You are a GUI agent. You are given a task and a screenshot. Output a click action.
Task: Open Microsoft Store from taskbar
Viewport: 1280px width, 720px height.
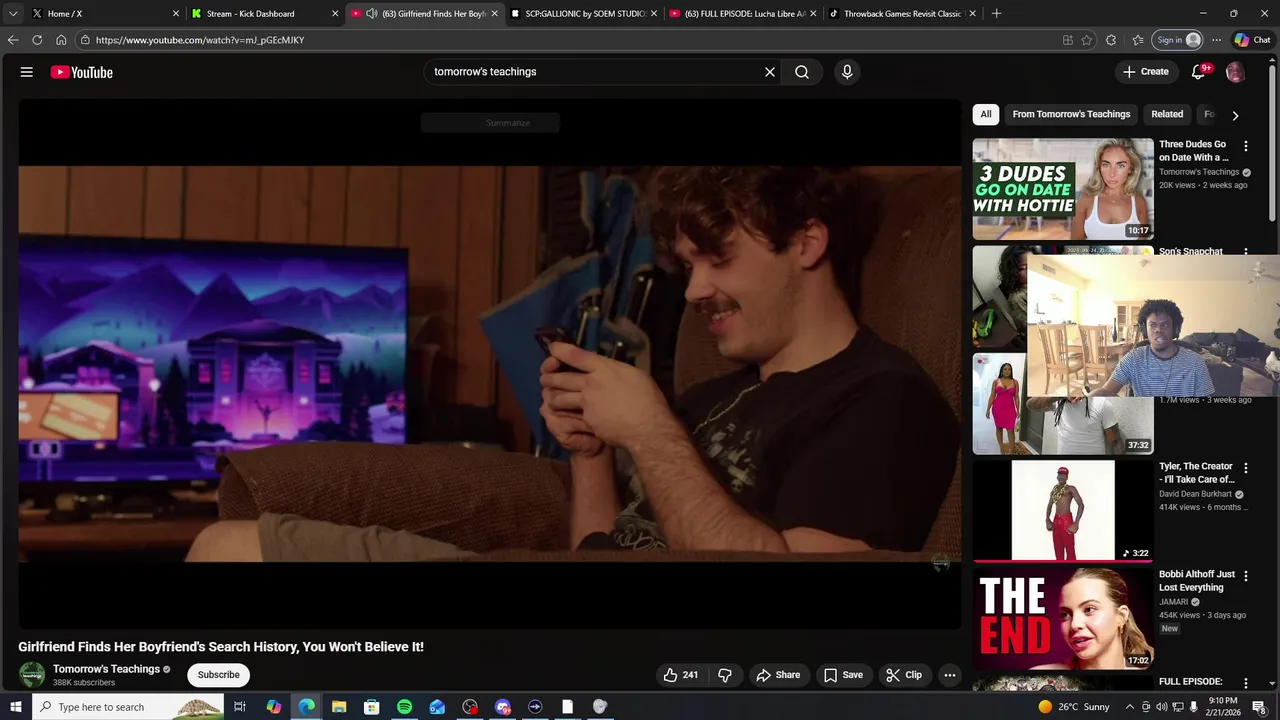(x=371, y=707)
